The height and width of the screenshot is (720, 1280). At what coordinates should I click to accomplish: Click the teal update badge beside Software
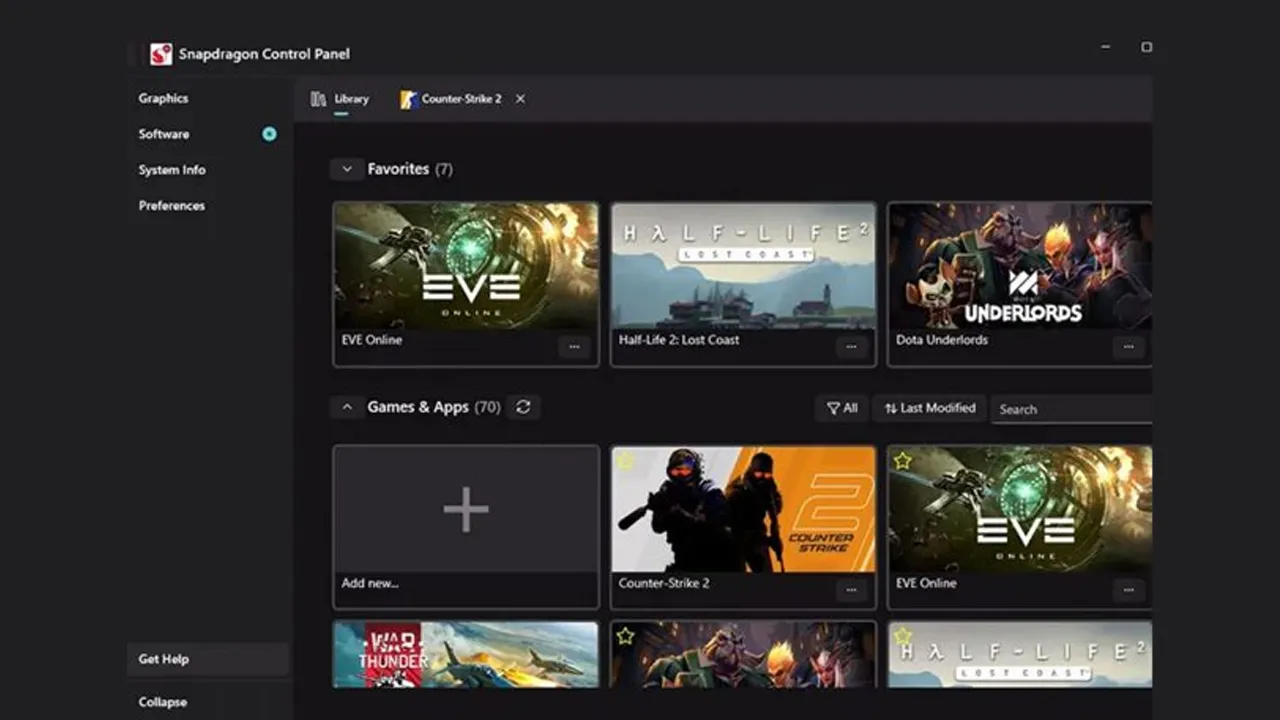[x=269, y=134]
